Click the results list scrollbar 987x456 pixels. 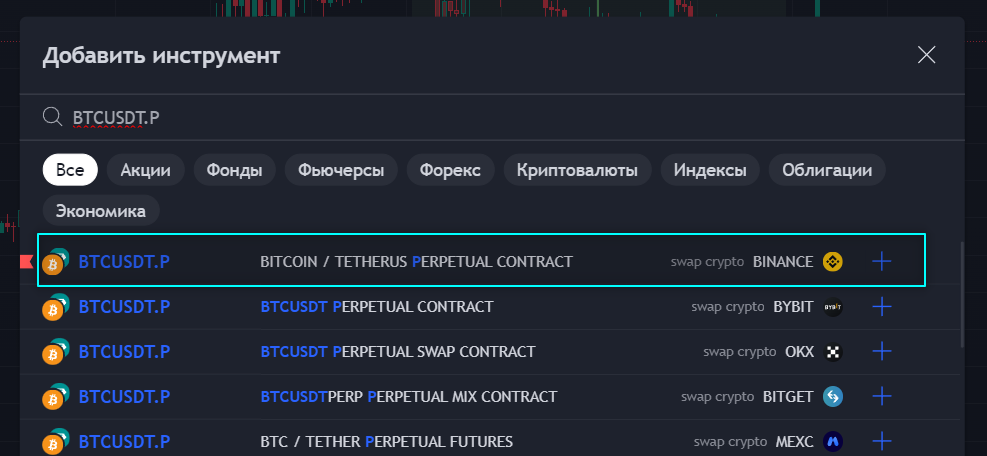962,295
